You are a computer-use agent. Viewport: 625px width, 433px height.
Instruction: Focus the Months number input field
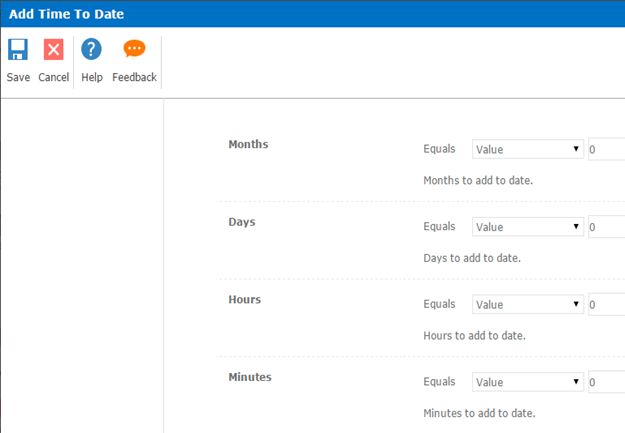606,149
